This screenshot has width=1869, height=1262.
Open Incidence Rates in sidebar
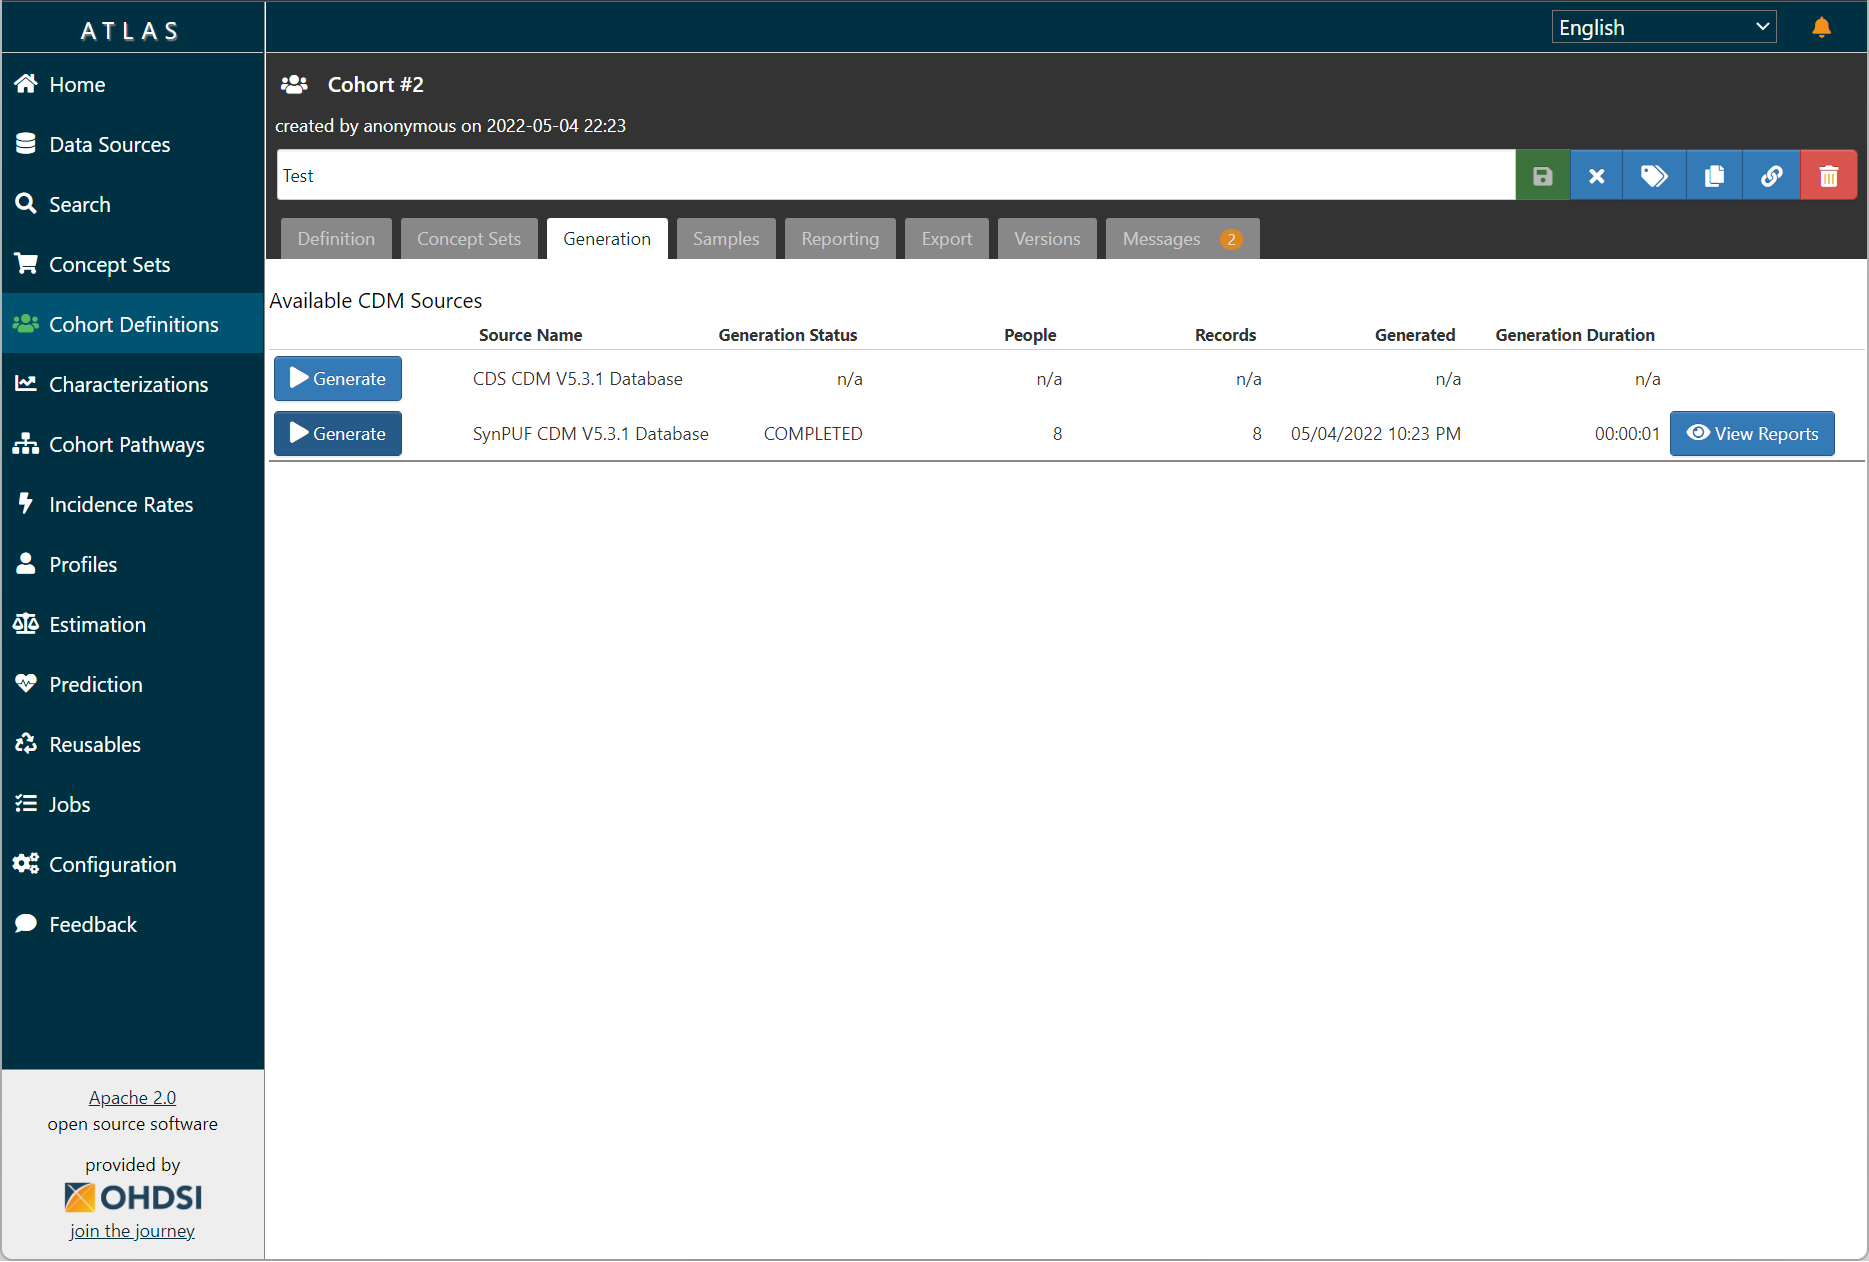[x=132, y=504]
